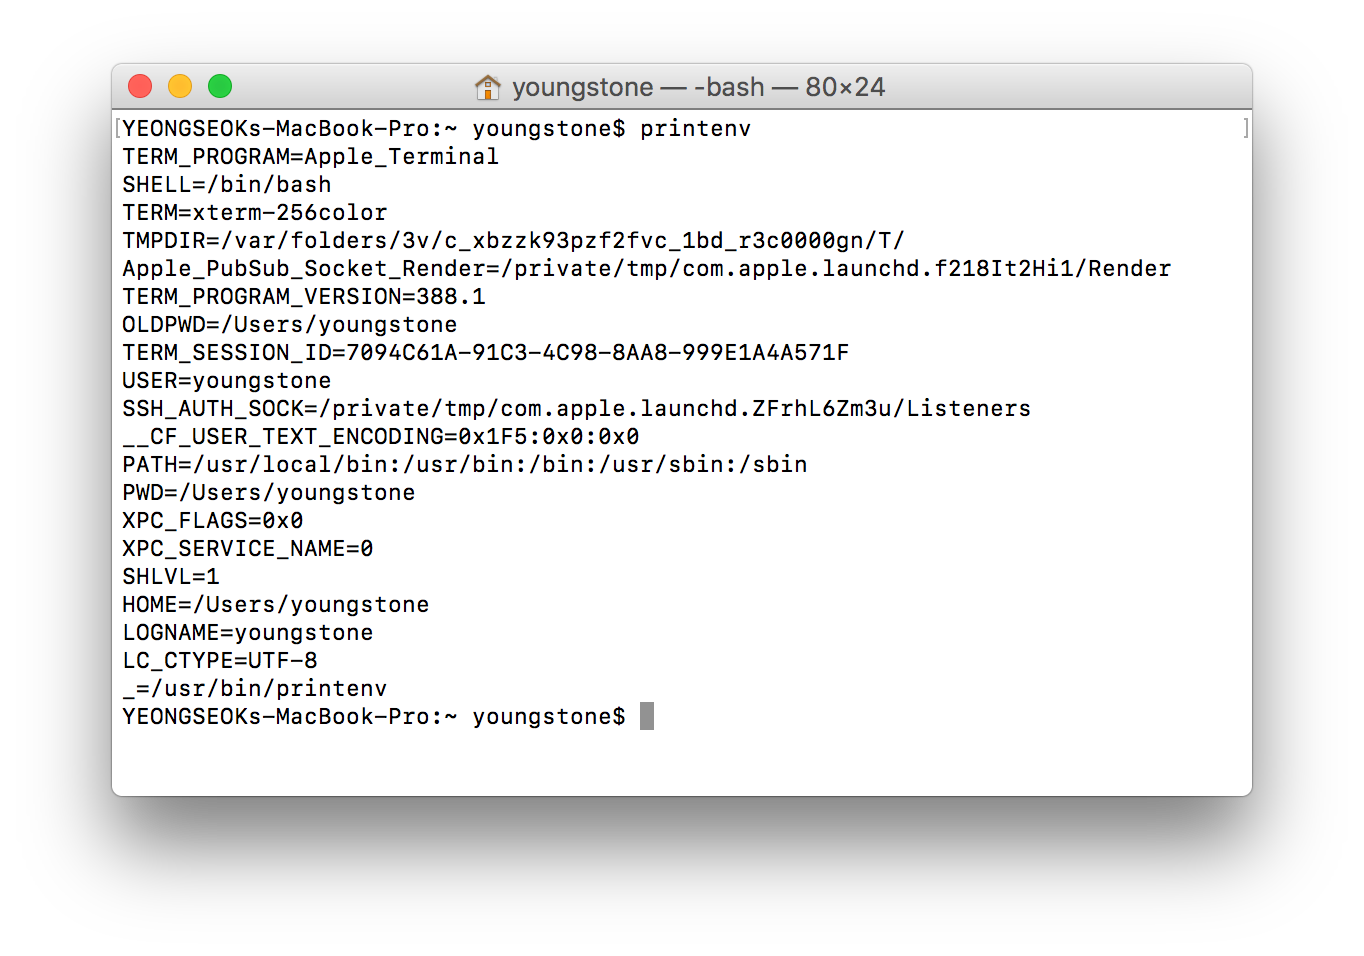Click the USER=youngstone output line
The width and height of the screenshot is (1364, 956).
[x=226, y=380]
